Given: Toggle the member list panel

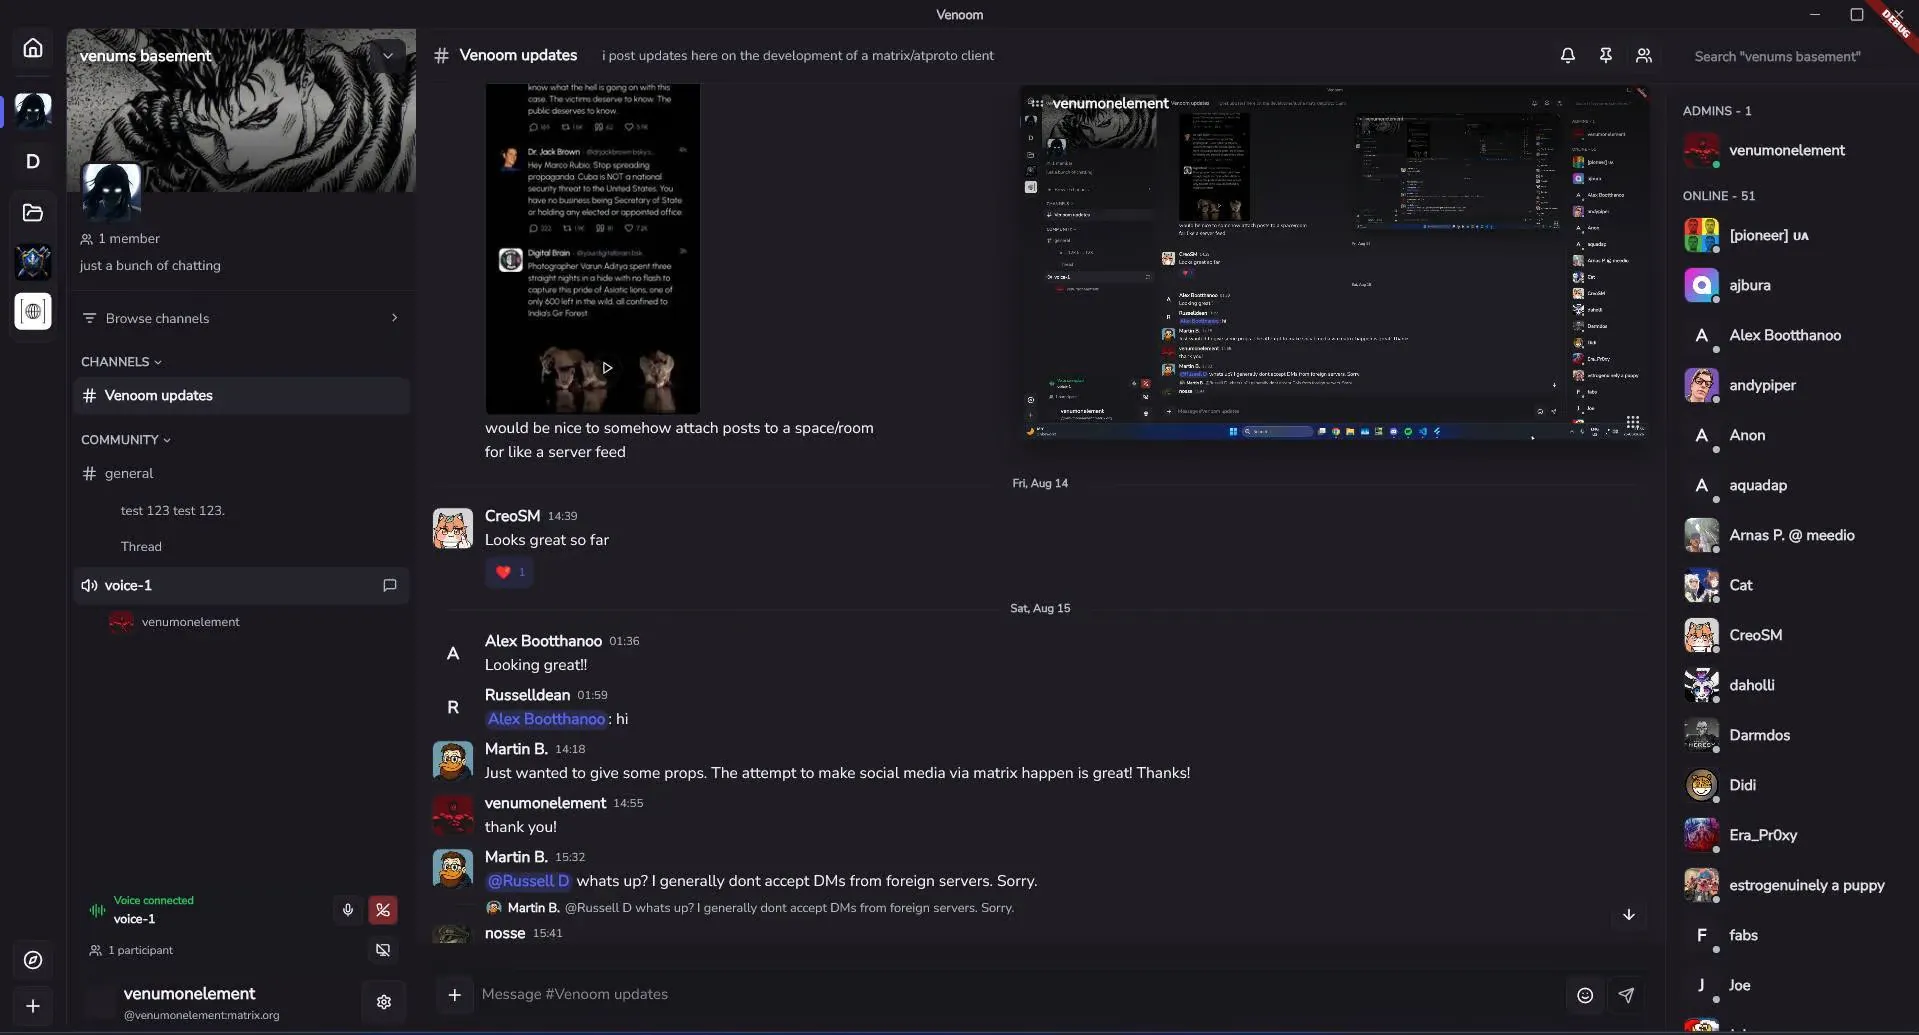Looking at the screenshot, I should click(1644, 56).
